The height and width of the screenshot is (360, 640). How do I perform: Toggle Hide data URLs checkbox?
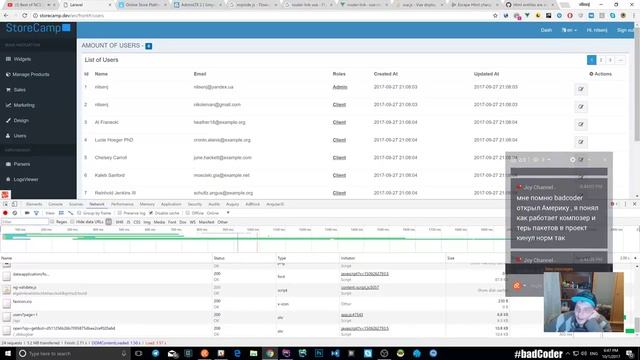72,222
